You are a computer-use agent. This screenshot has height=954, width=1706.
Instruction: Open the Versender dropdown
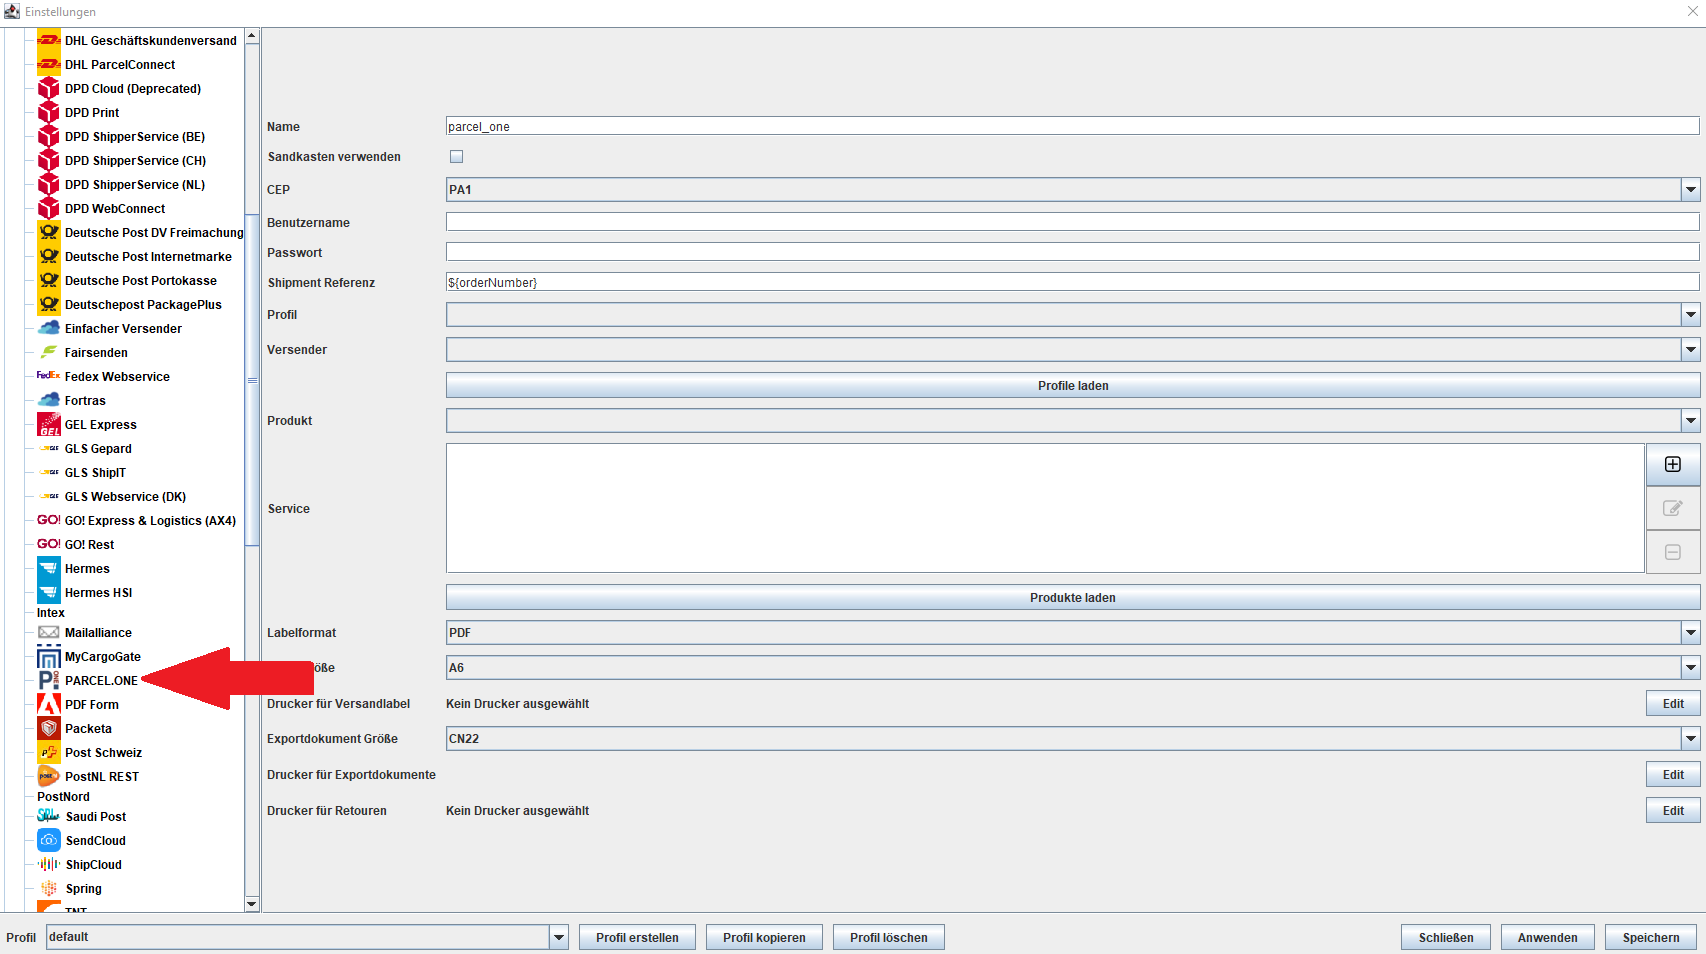point(1073,350)
